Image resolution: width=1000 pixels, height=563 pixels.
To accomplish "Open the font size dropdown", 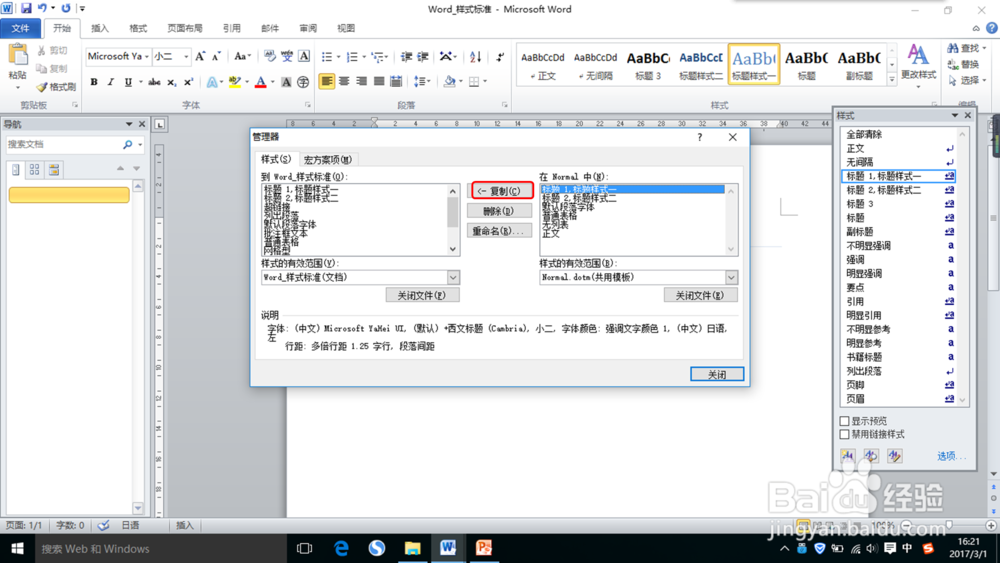I will 186,57.
